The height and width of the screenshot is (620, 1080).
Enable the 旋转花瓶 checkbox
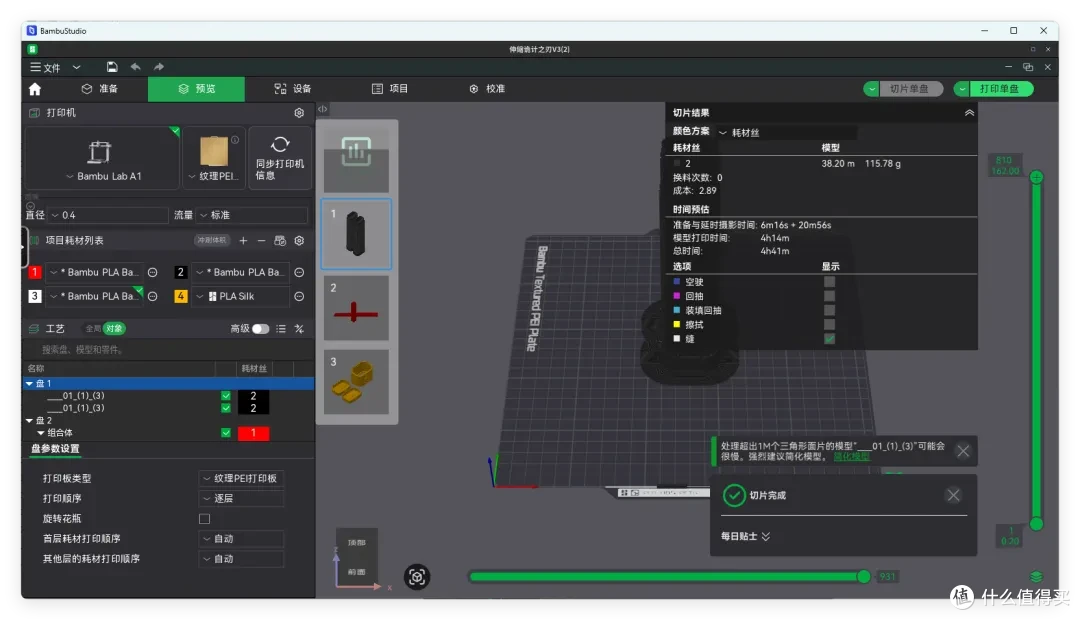pos(205,519)
